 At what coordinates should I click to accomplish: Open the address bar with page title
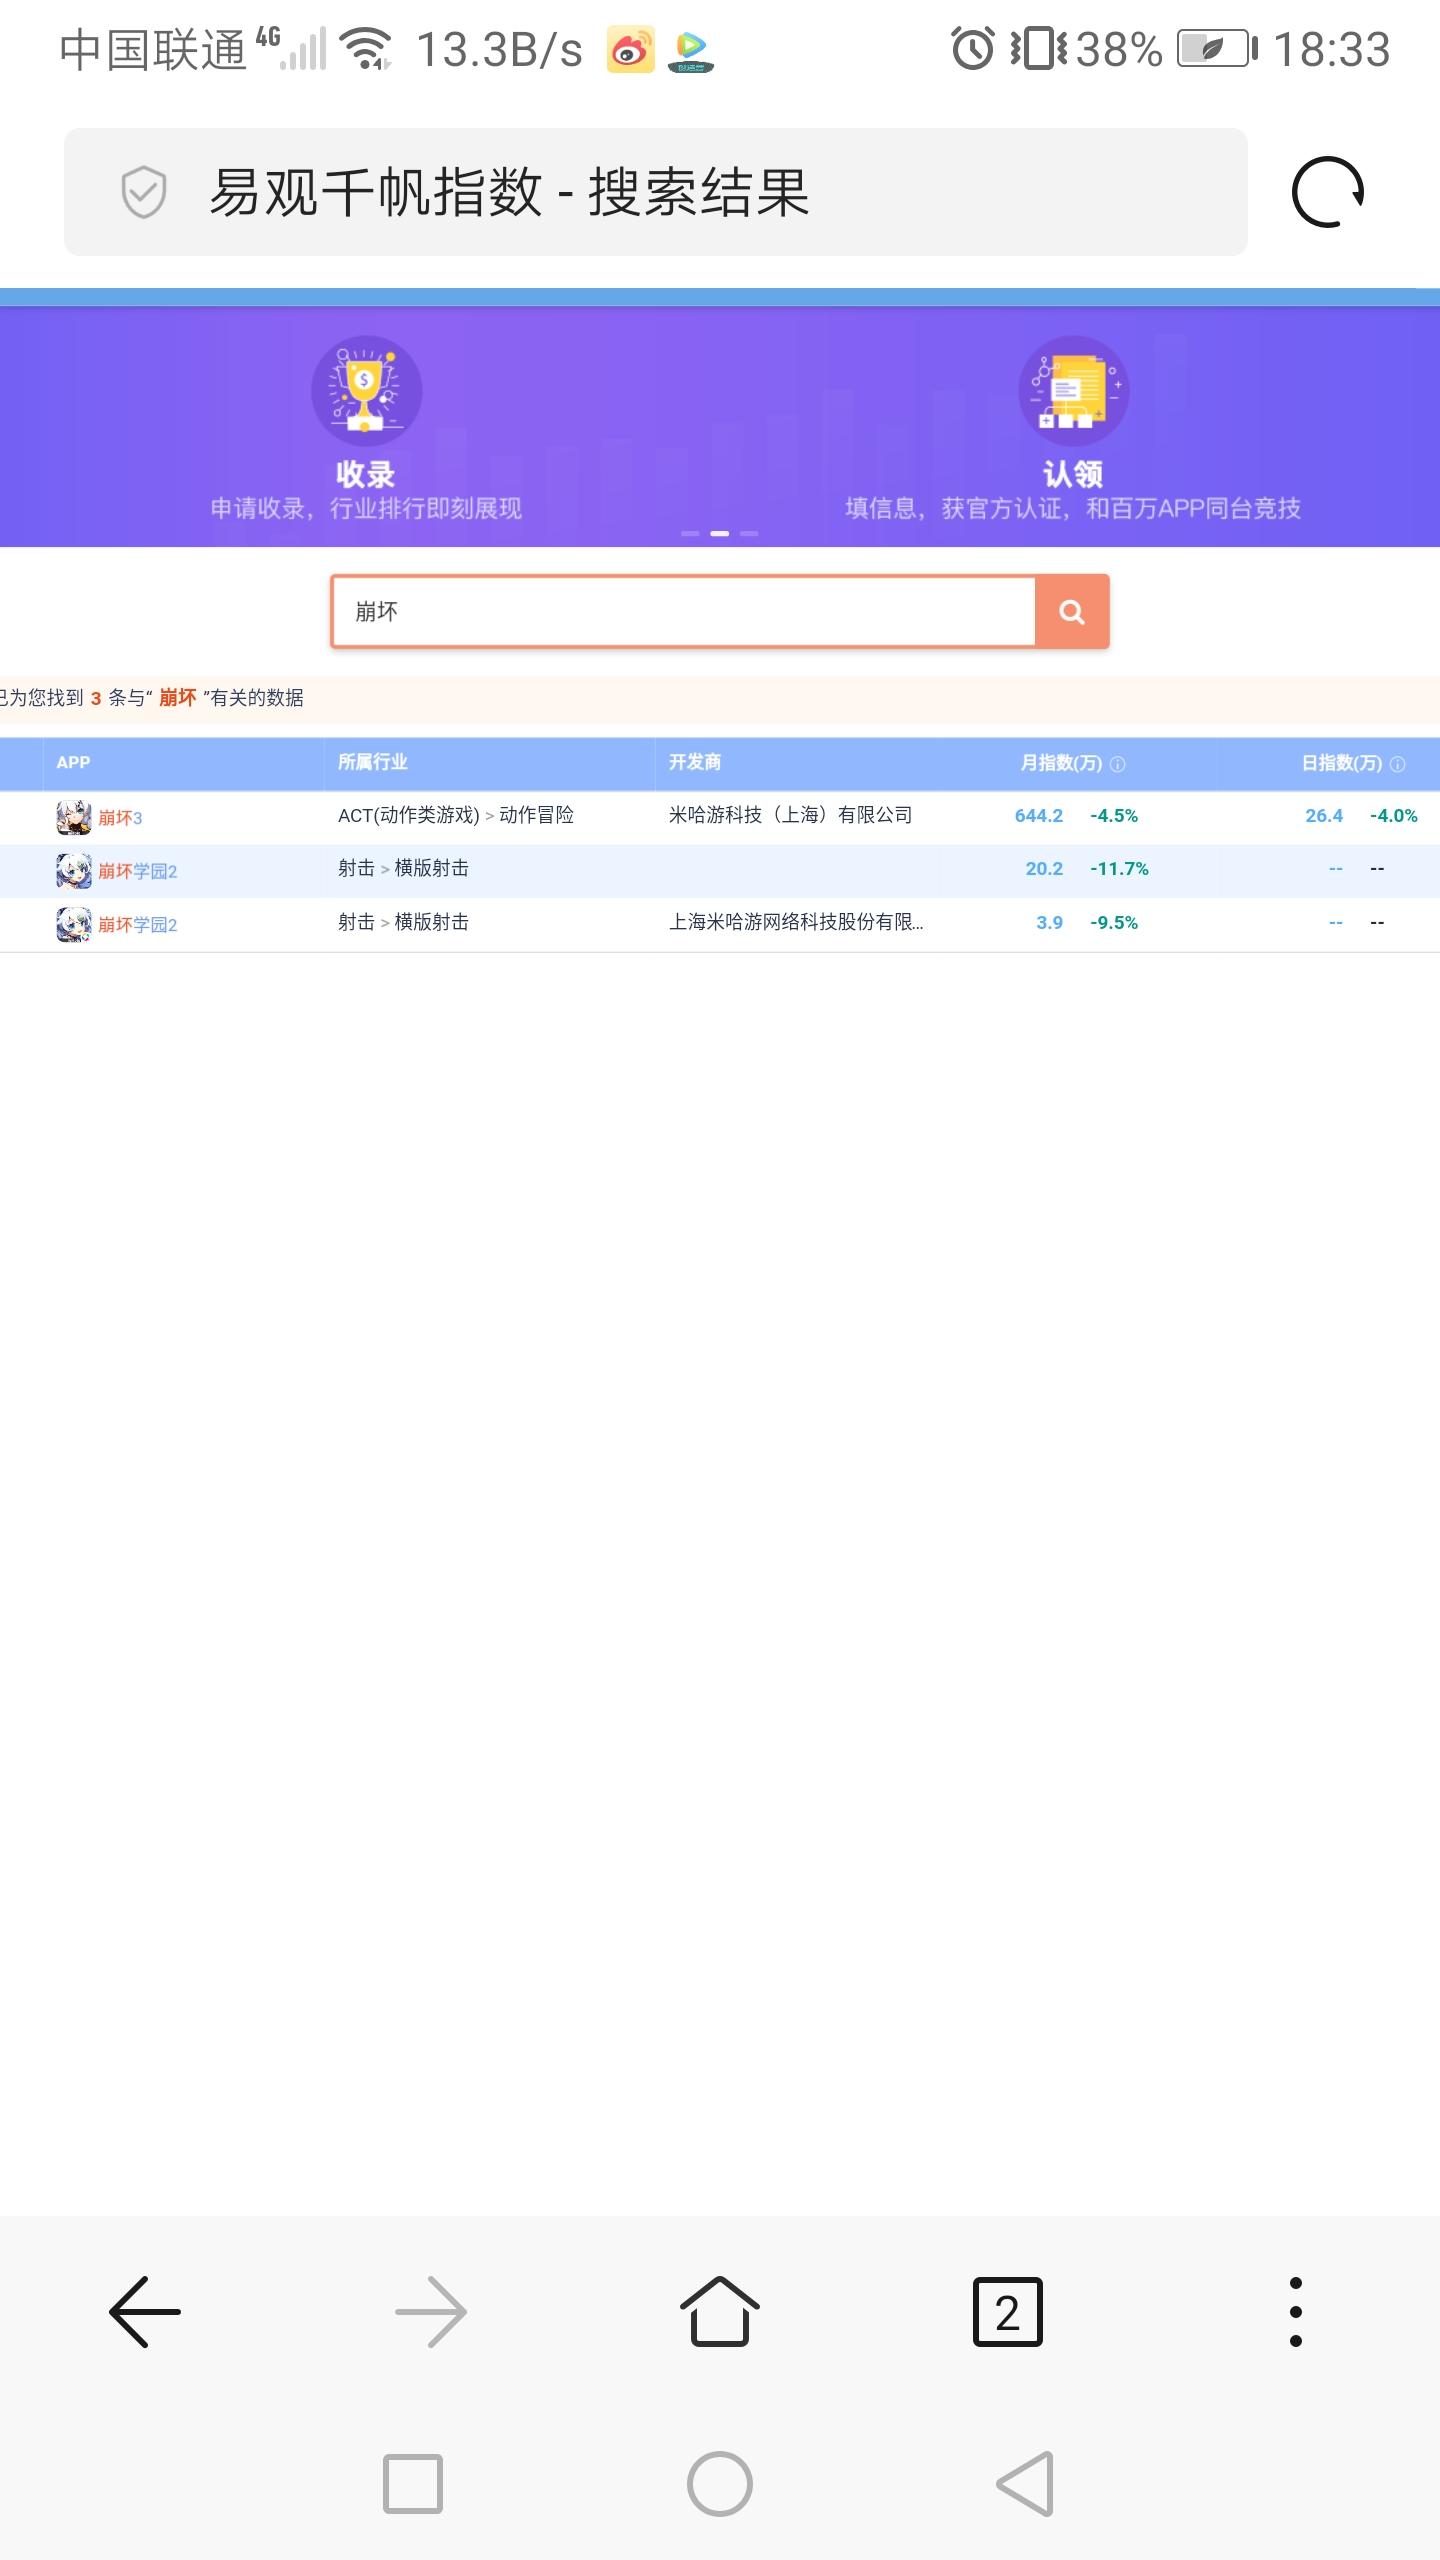[x=656, y=192]
